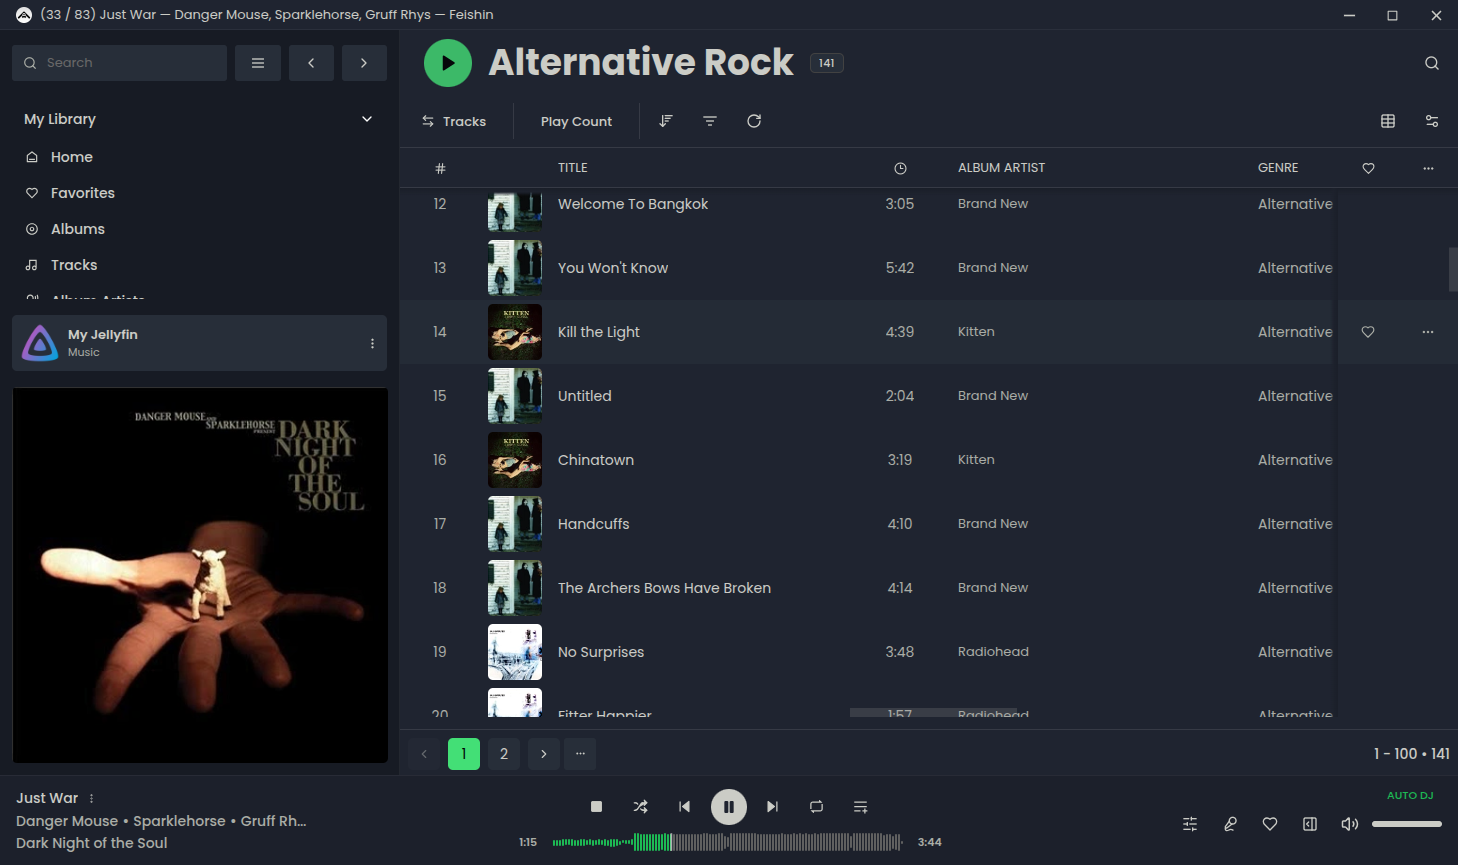Open the hamburger menu beside search

click(258, 63)
